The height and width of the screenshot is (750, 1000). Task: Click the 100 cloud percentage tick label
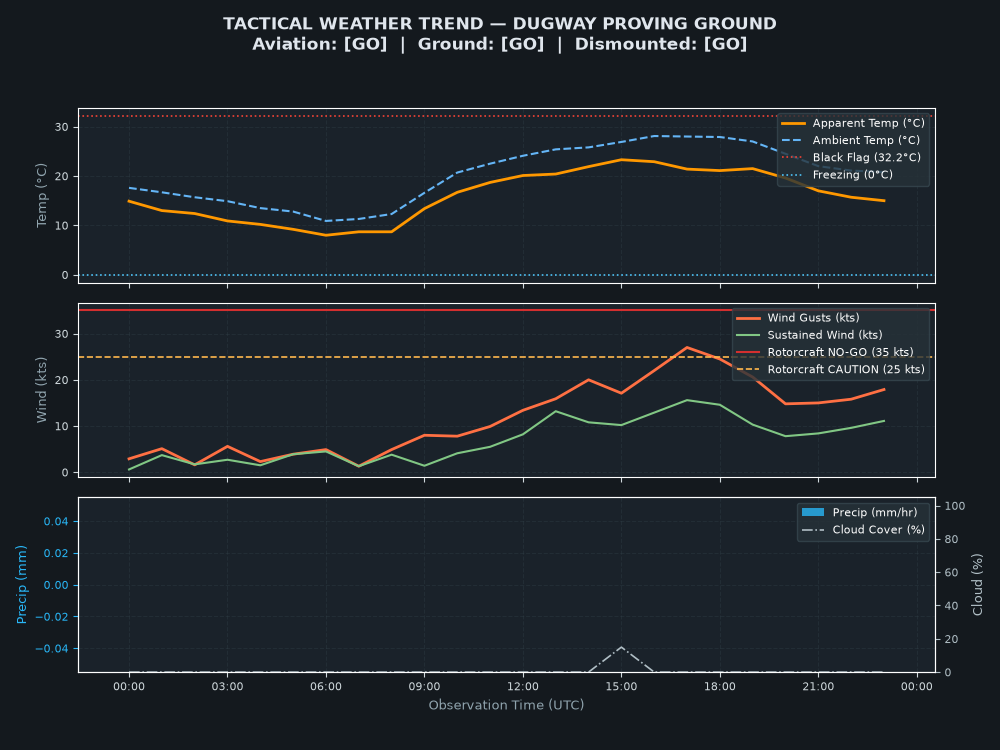[955, 506]
